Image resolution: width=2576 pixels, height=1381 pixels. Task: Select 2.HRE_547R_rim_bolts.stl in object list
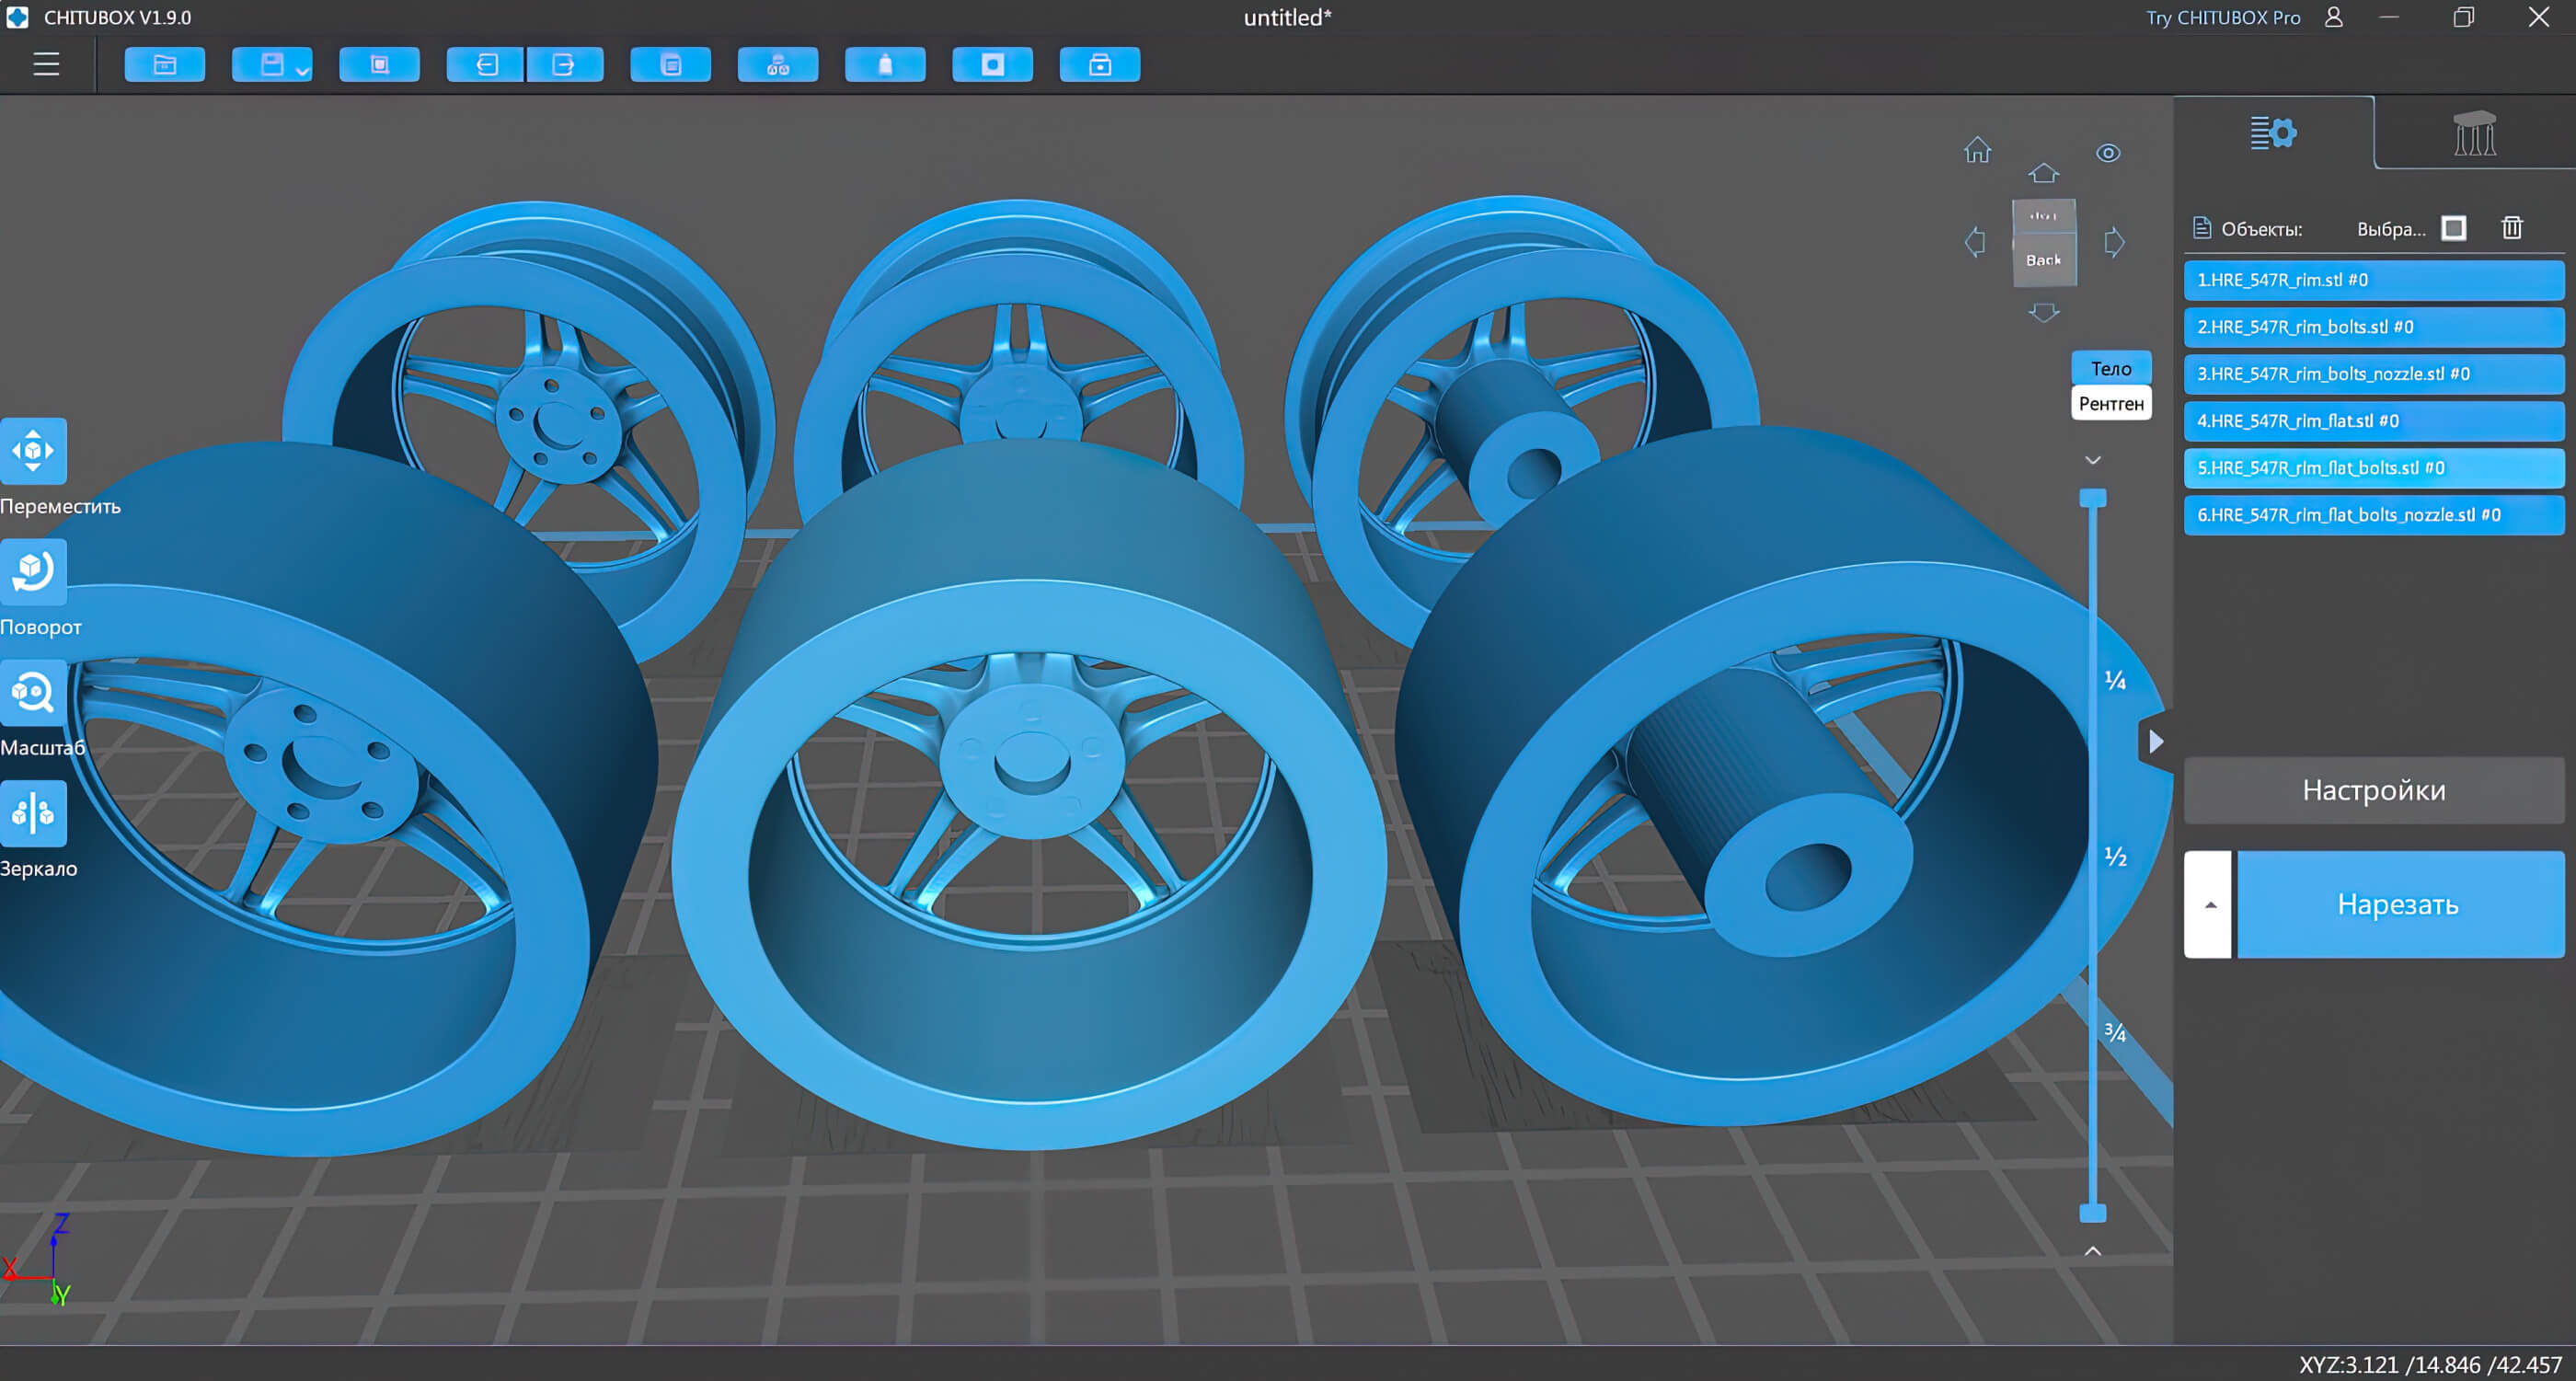click(x=2374, y=327)
